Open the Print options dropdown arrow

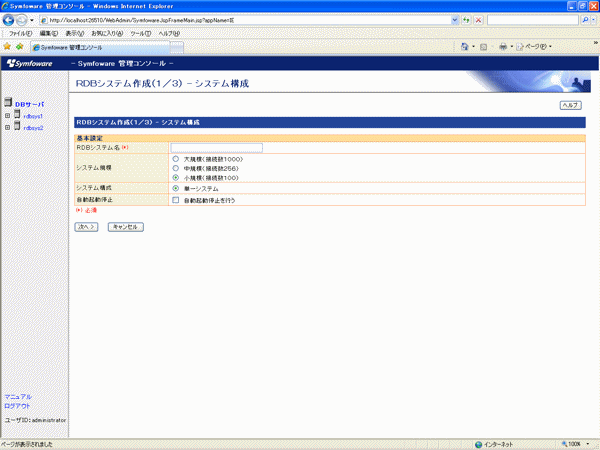[x=512, y=47]
